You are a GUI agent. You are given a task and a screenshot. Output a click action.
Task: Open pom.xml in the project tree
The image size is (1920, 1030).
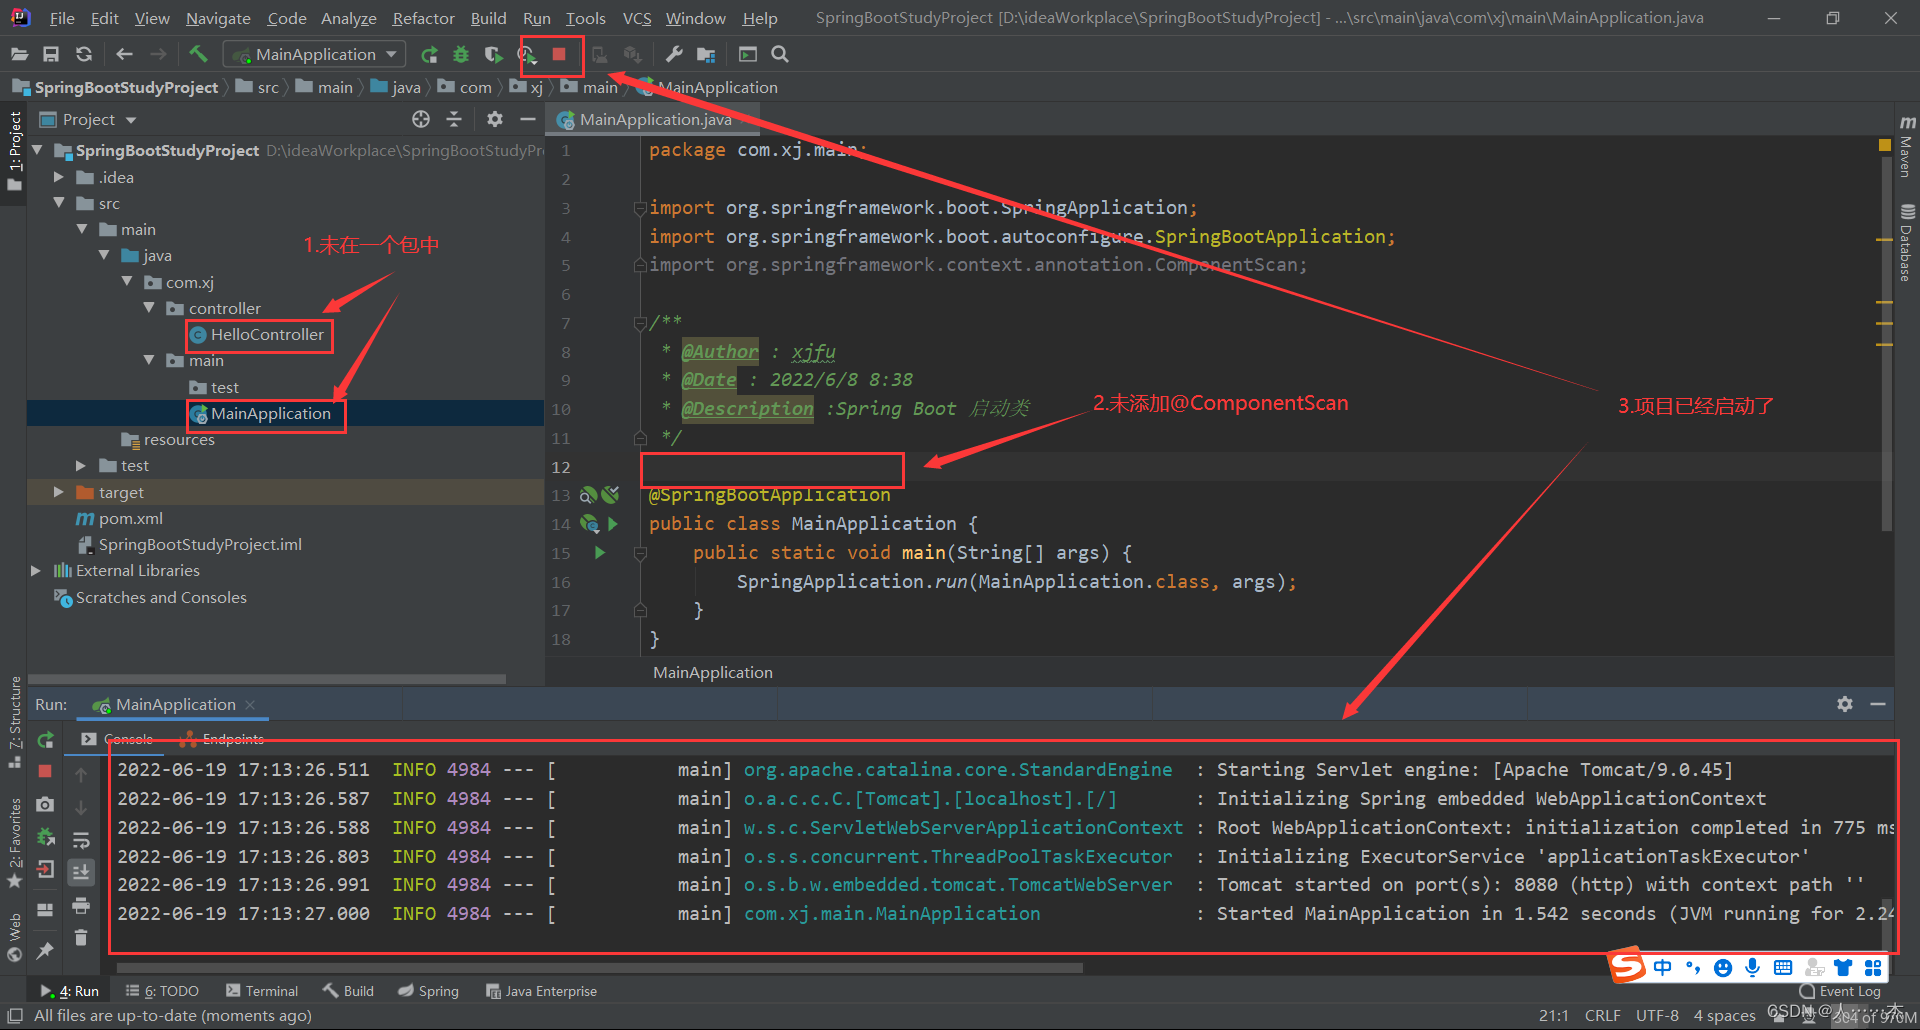coord(130,518)
